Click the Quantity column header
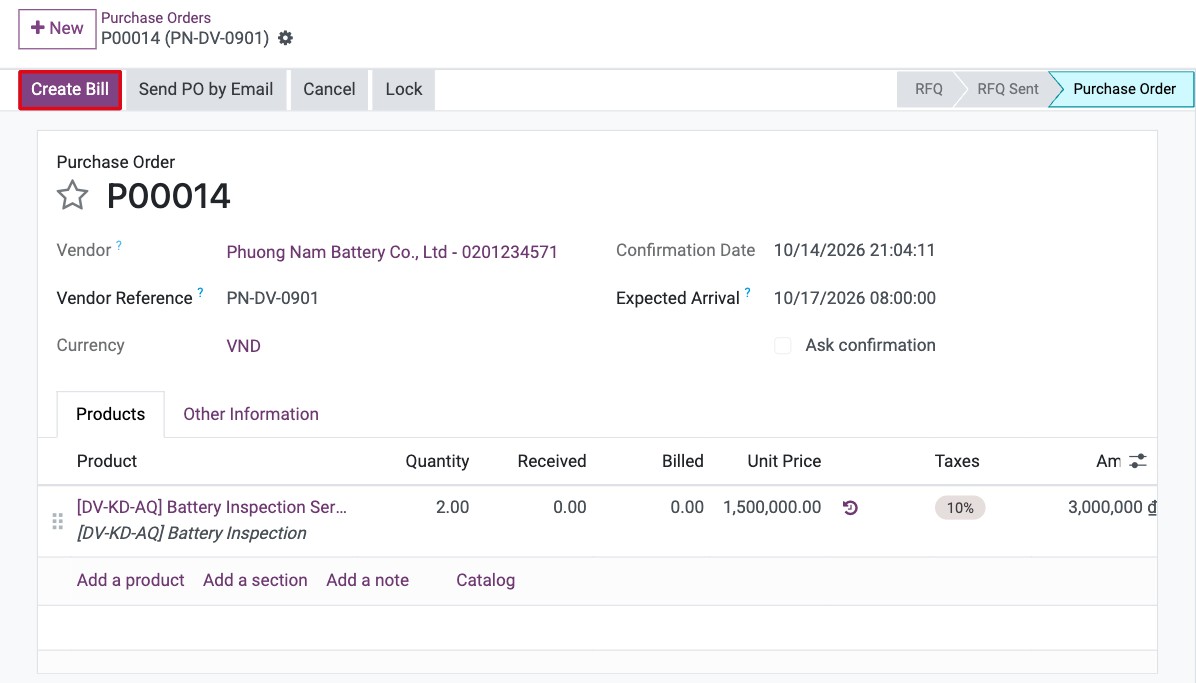The image size is (1196, 683). 437,461
